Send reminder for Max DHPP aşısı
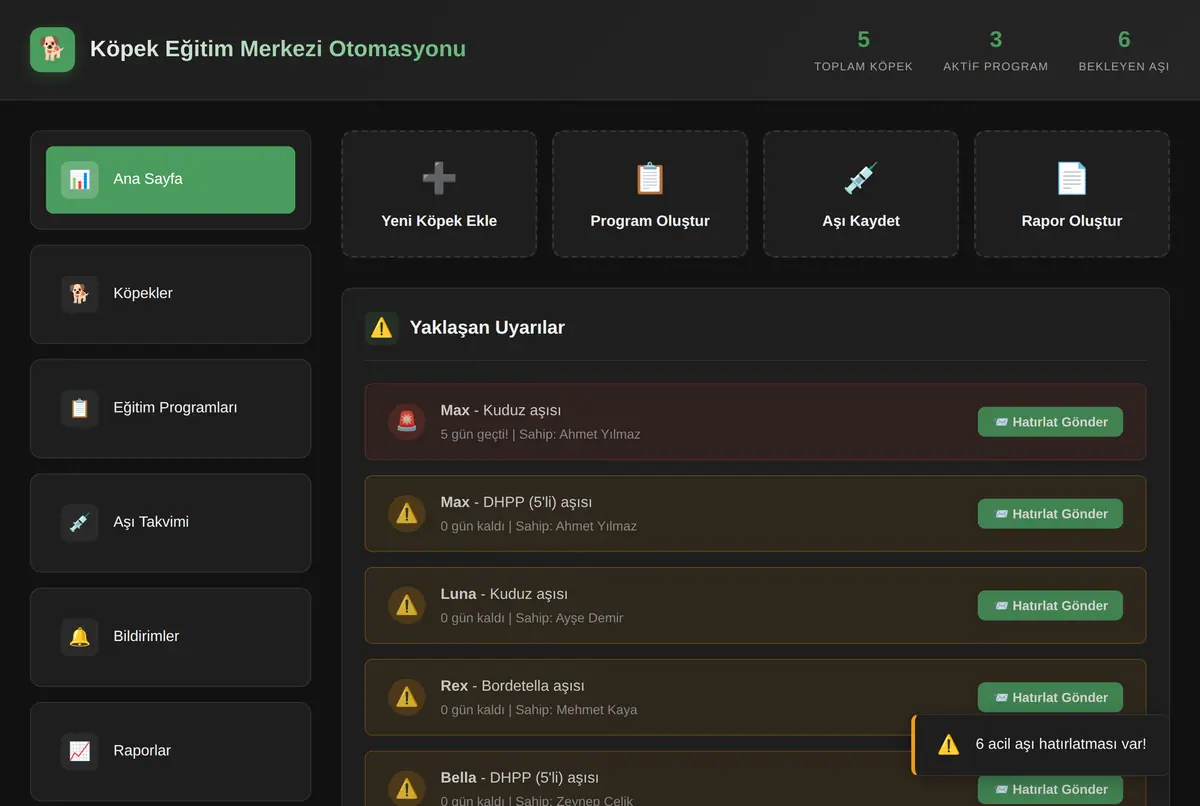The width and height of the screenshot is (1200, 806). 1050,514
